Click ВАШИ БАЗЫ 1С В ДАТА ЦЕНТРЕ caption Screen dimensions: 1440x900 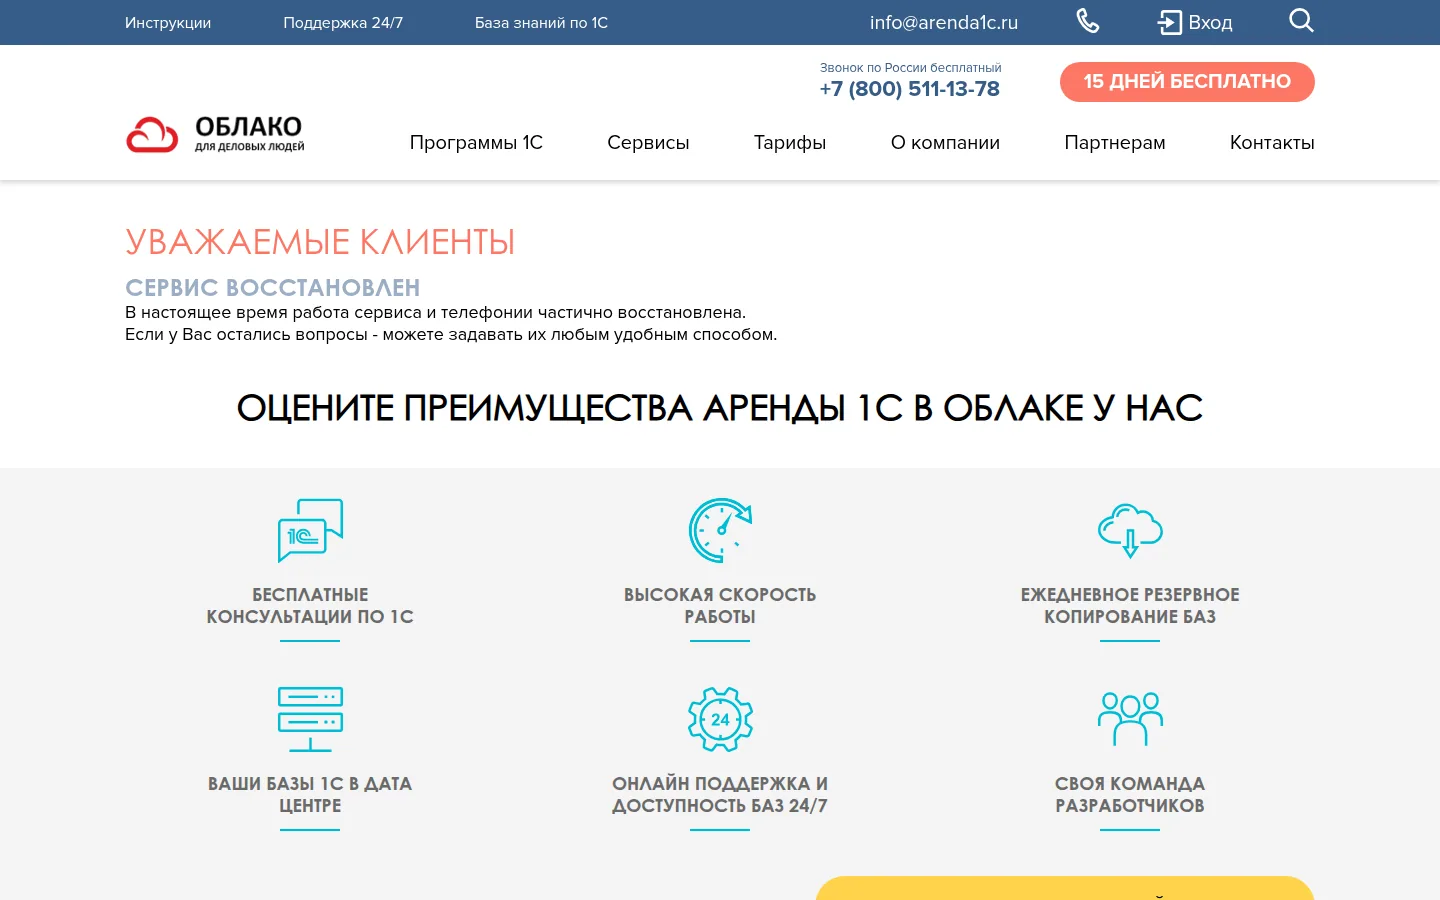click(310, 794)
